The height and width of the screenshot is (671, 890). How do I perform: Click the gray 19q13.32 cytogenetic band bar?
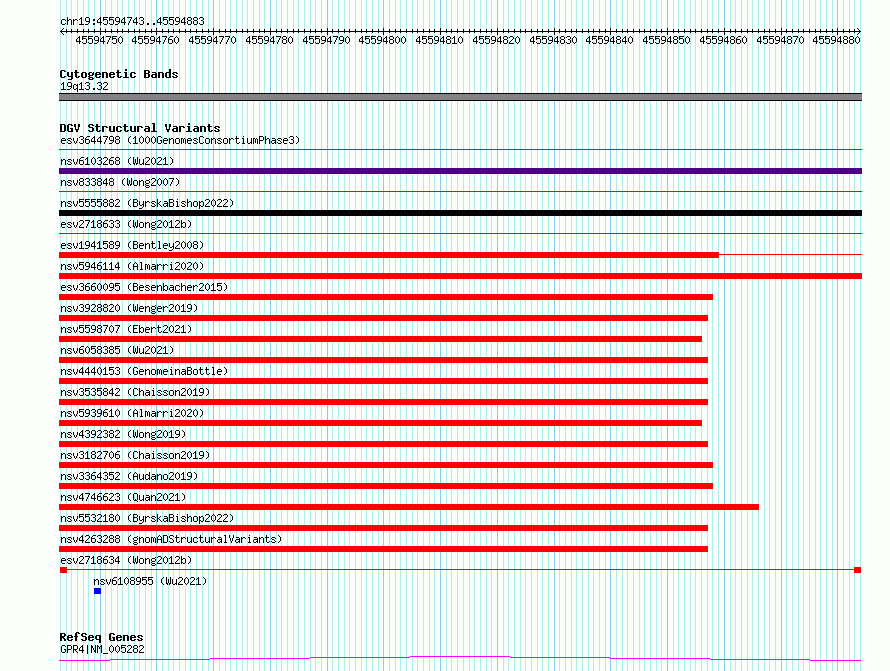[x=460, y=97]
